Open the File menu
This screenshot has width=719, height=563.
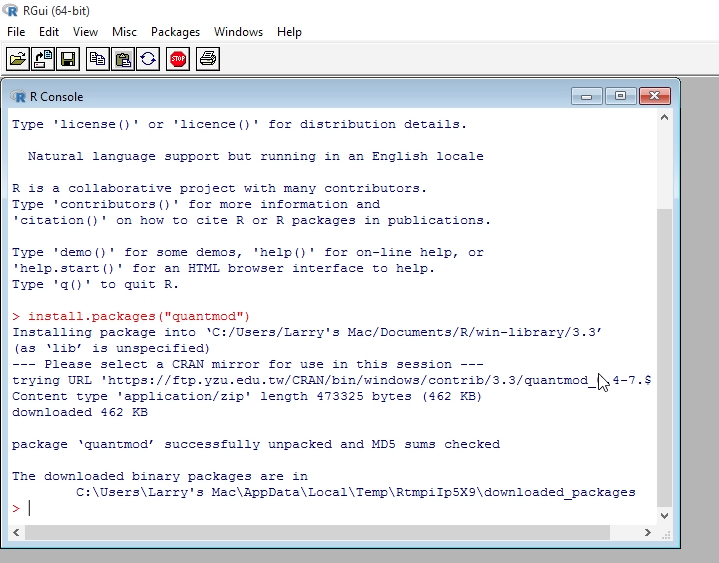click(x=16, y=32)
